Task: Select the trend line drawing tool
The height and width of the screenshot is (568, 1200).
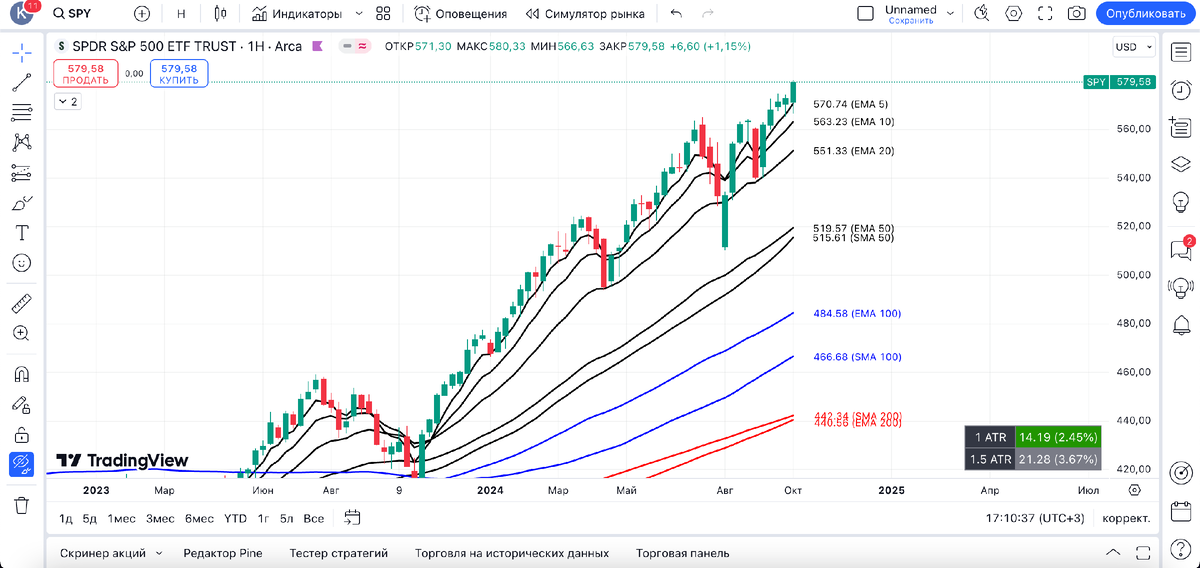Action: coord(21,84)
